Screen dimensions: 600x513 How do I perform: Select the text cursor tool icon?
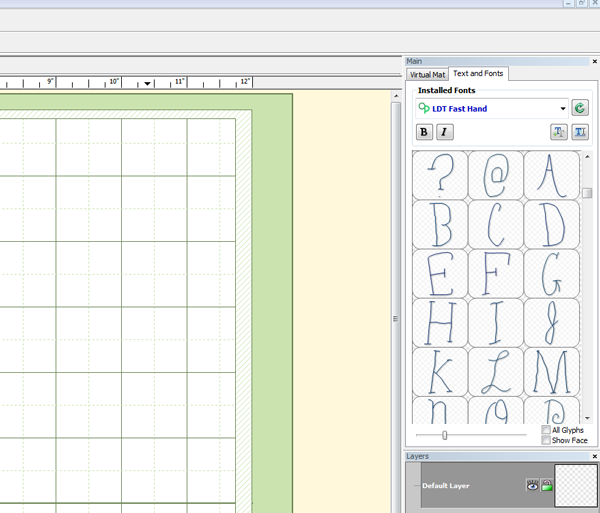coord(579,132)
